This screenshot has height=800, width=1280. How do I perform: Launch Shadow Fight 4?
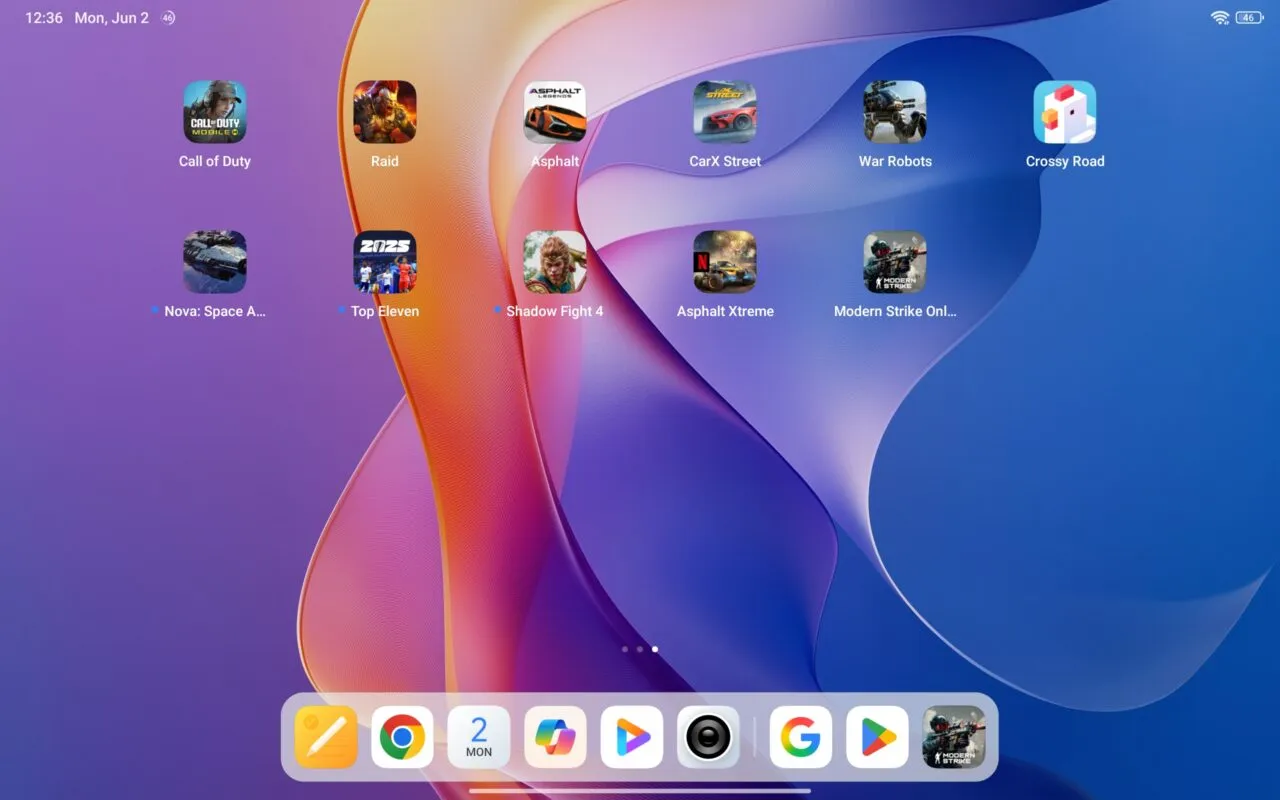pyautogui.click(x=555, y=262)
